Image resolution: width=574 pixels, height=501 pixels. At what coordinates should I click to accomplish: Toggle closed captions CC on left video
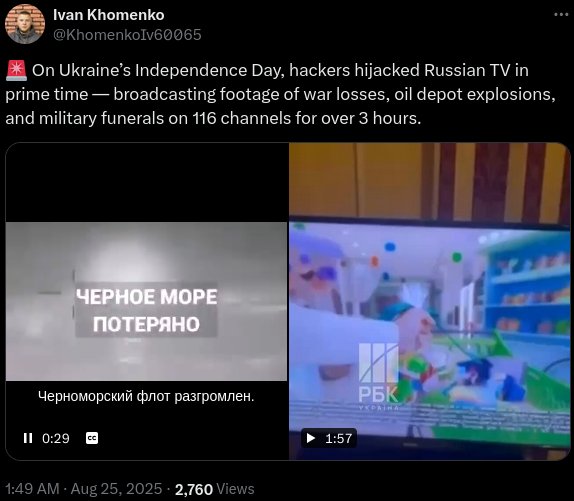[92, 438]
